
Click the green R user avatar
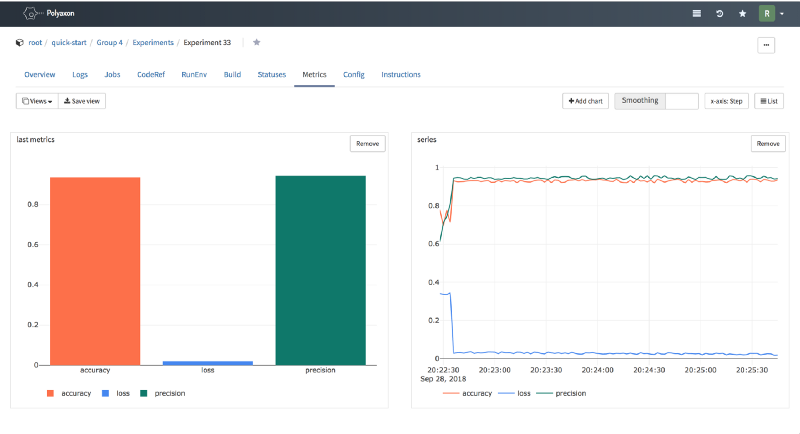767,14
